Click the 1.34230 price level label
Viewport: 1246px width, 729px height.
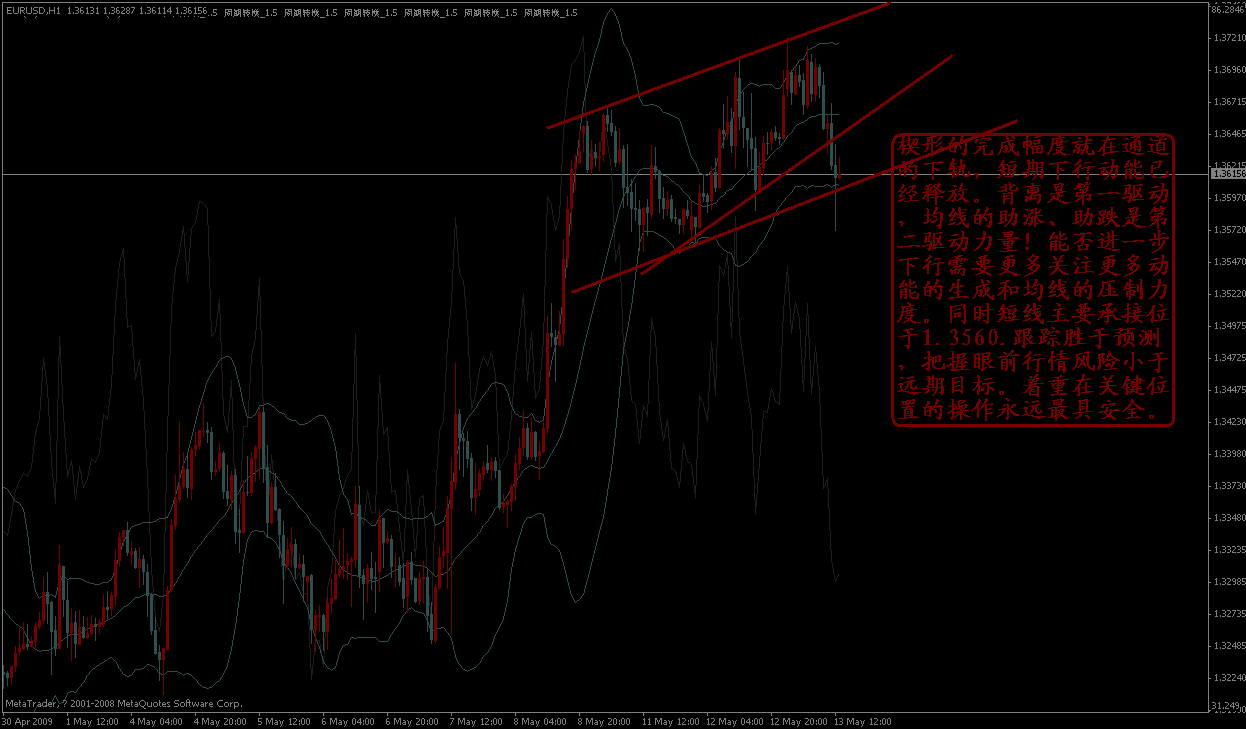pos(1228,422)
